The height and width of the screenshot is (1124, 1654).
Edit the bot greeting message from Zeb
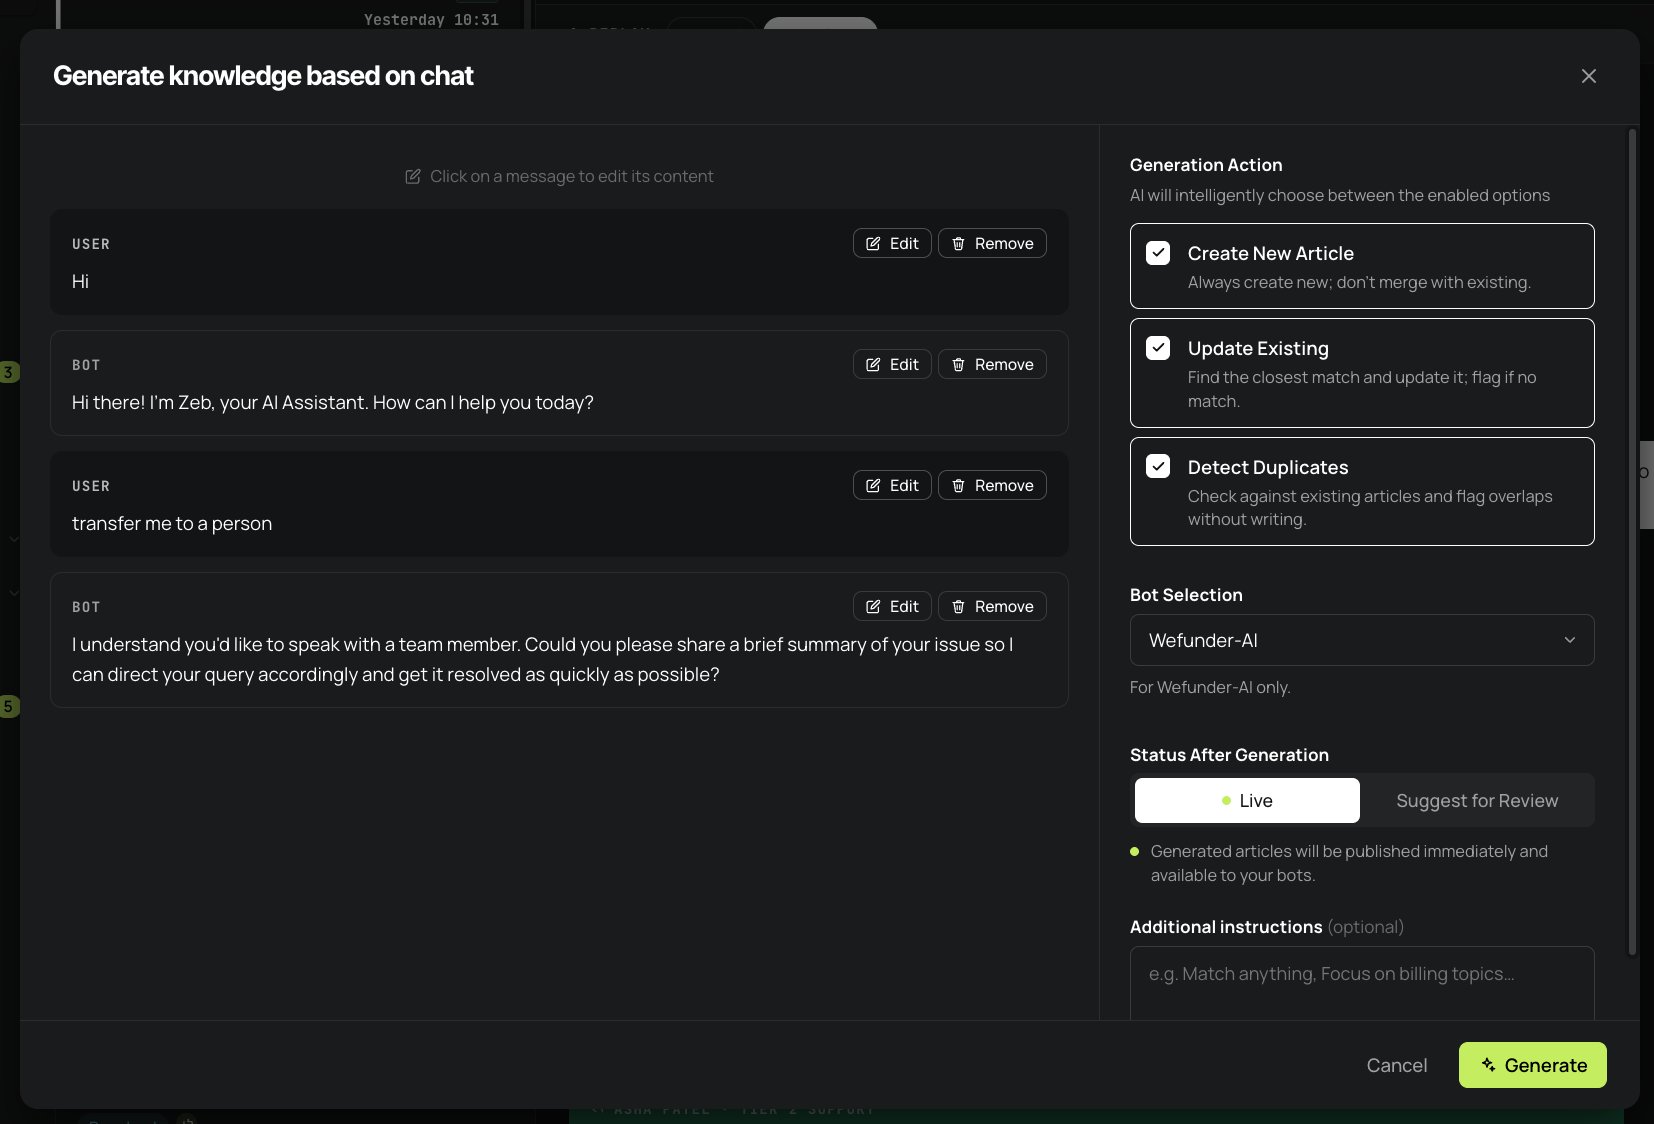(x=892, y=364)
